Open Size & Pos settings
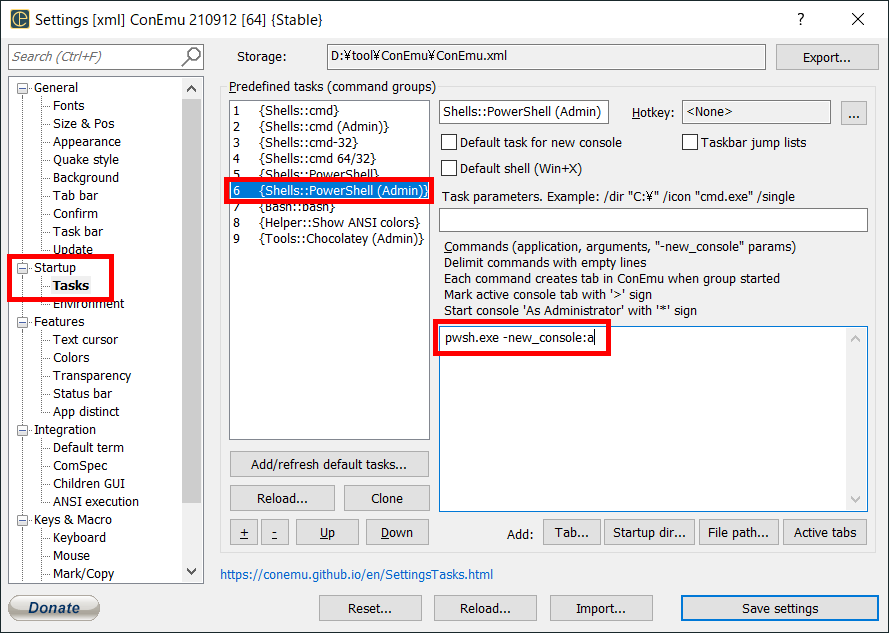 coord(83,124)
